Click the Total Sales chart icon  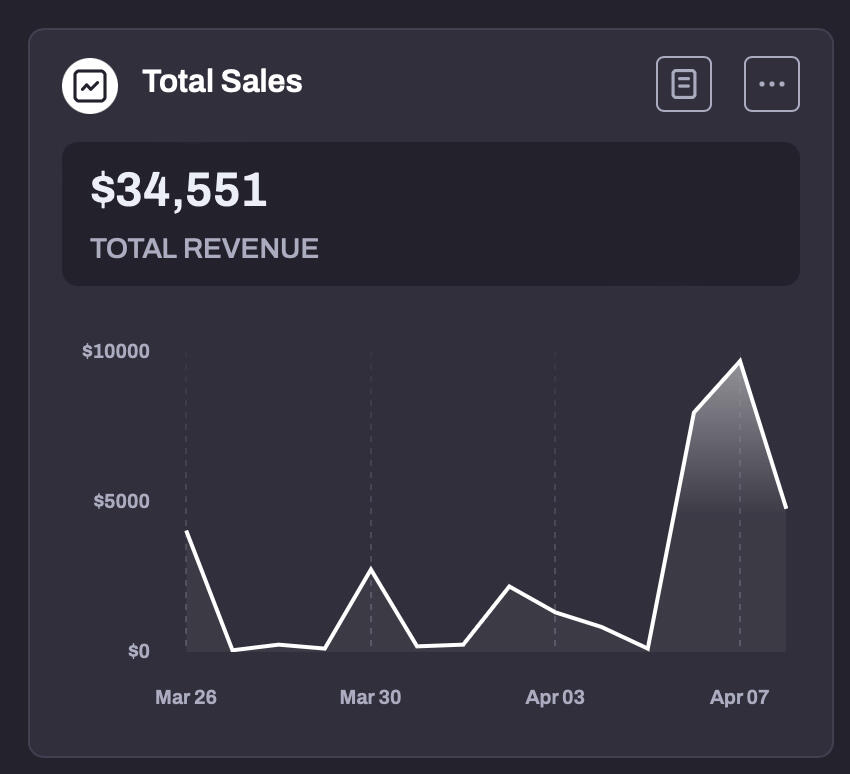click(90, 85)
